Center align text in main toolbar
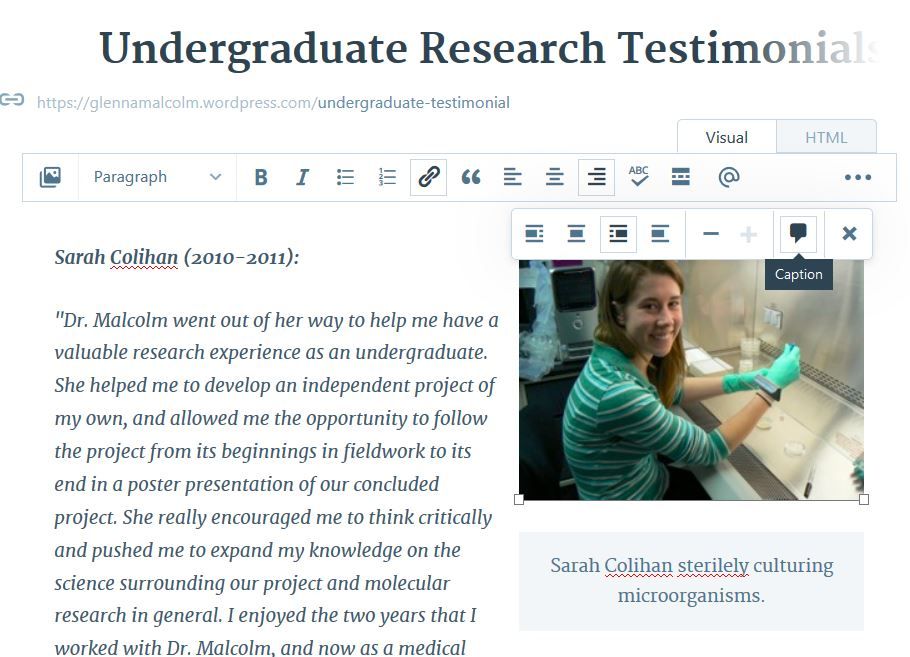910x657 pixels. pyautogui.click(x=555, y=177)
